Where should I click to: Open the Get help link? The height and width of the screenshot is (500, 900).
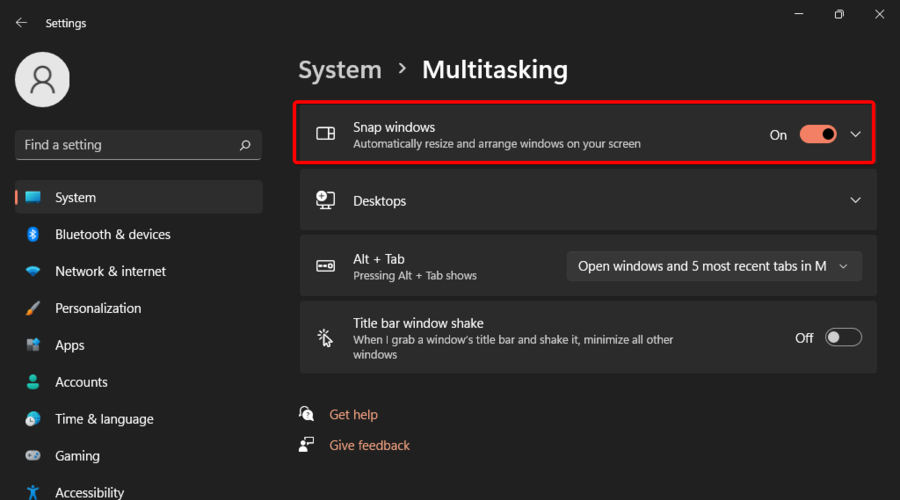[x=353, y=414]
